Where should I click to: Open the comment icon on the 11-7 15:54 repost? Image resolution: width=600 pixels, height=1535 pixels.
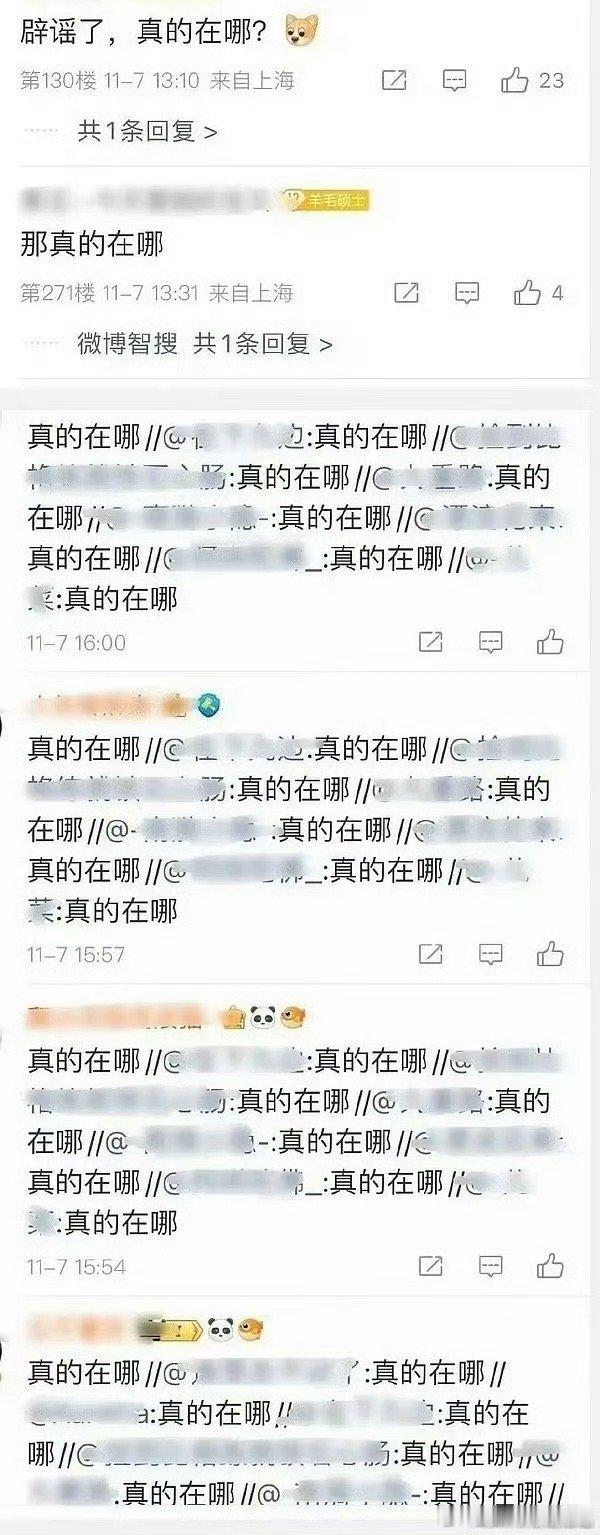click(490, 1266)
